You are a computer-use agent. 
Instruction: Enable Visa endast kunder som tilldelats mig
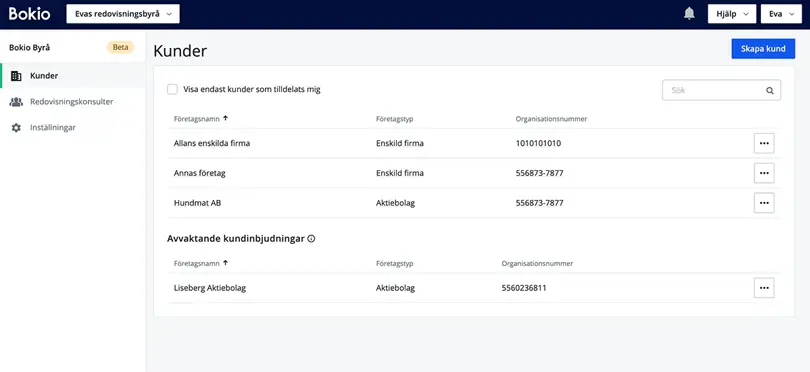point(172,89)
